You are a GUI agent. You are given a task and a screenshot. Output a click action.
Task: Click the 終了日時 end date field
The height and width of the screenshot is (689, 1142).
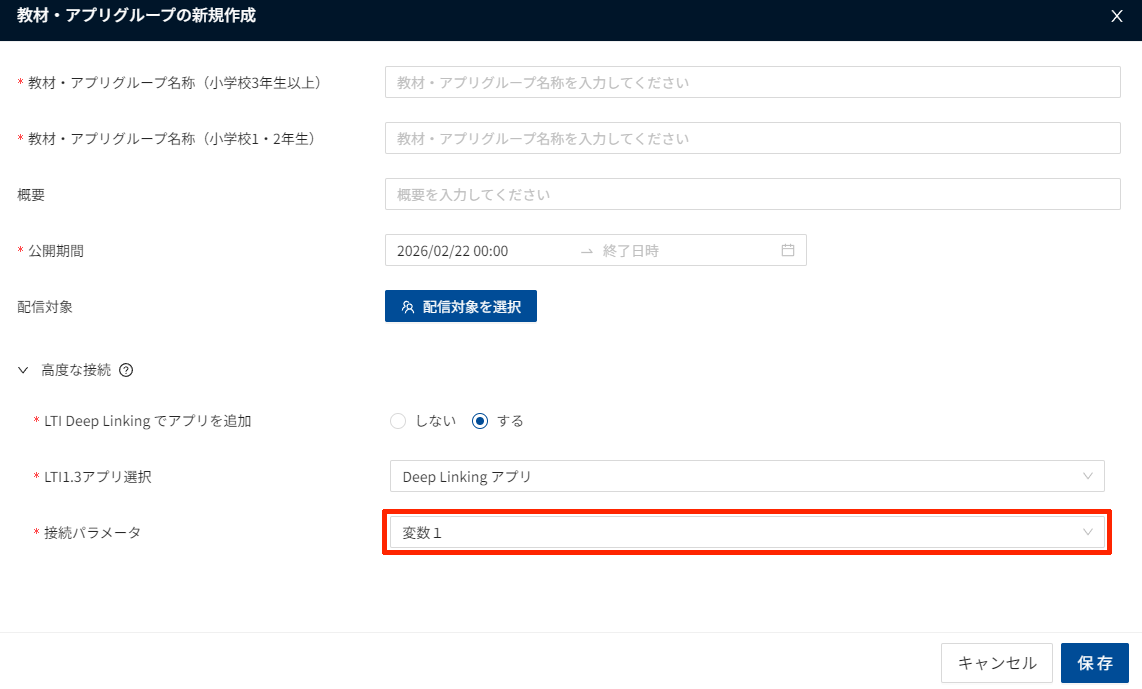tap(680, 251)
